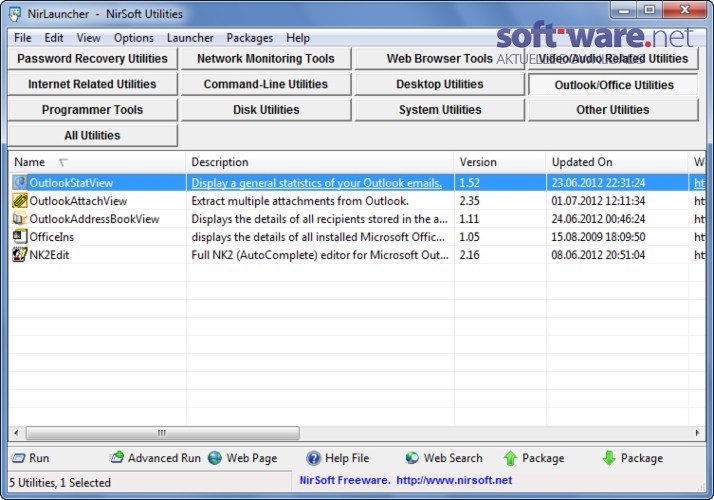Switch to Other Utilities group
The width and height of the screenshot is (714, 500).
coord(613,110)
